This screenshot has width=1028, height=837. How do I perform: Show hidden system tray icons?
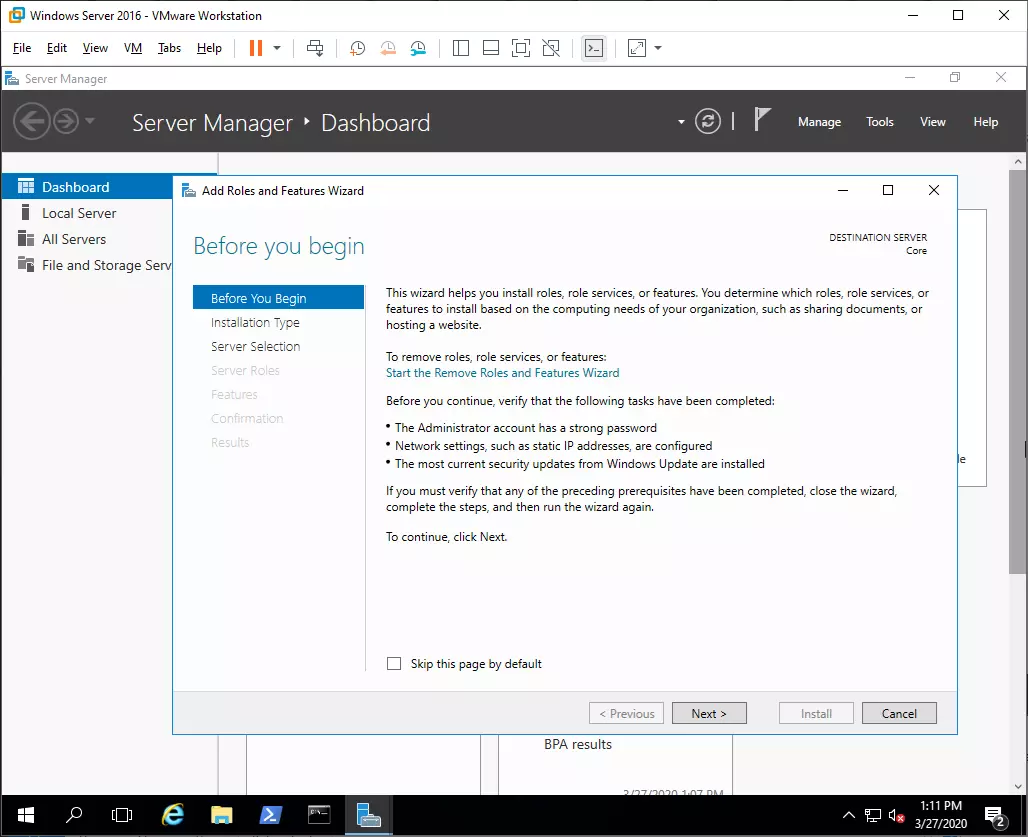848,815
